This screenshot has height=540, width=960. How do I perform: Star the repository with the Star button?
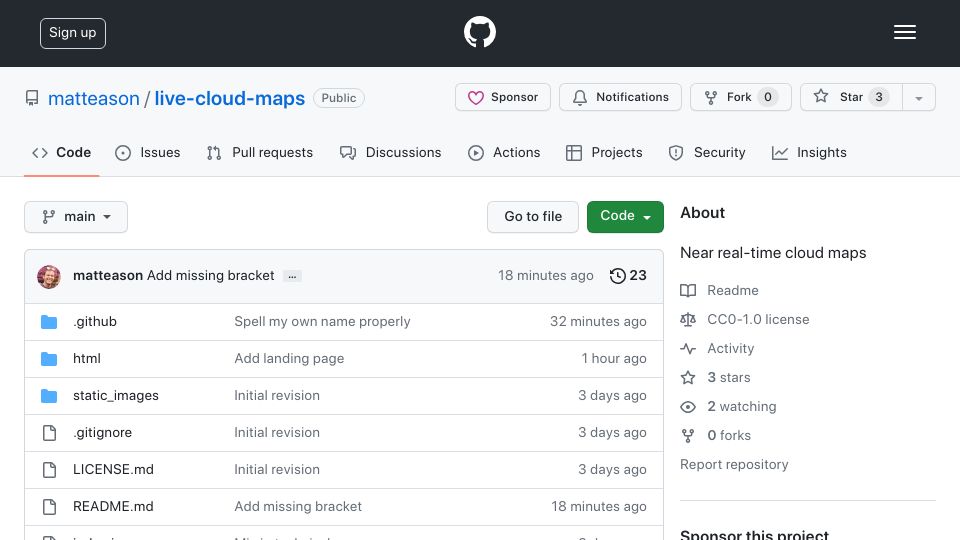point(851,97)
